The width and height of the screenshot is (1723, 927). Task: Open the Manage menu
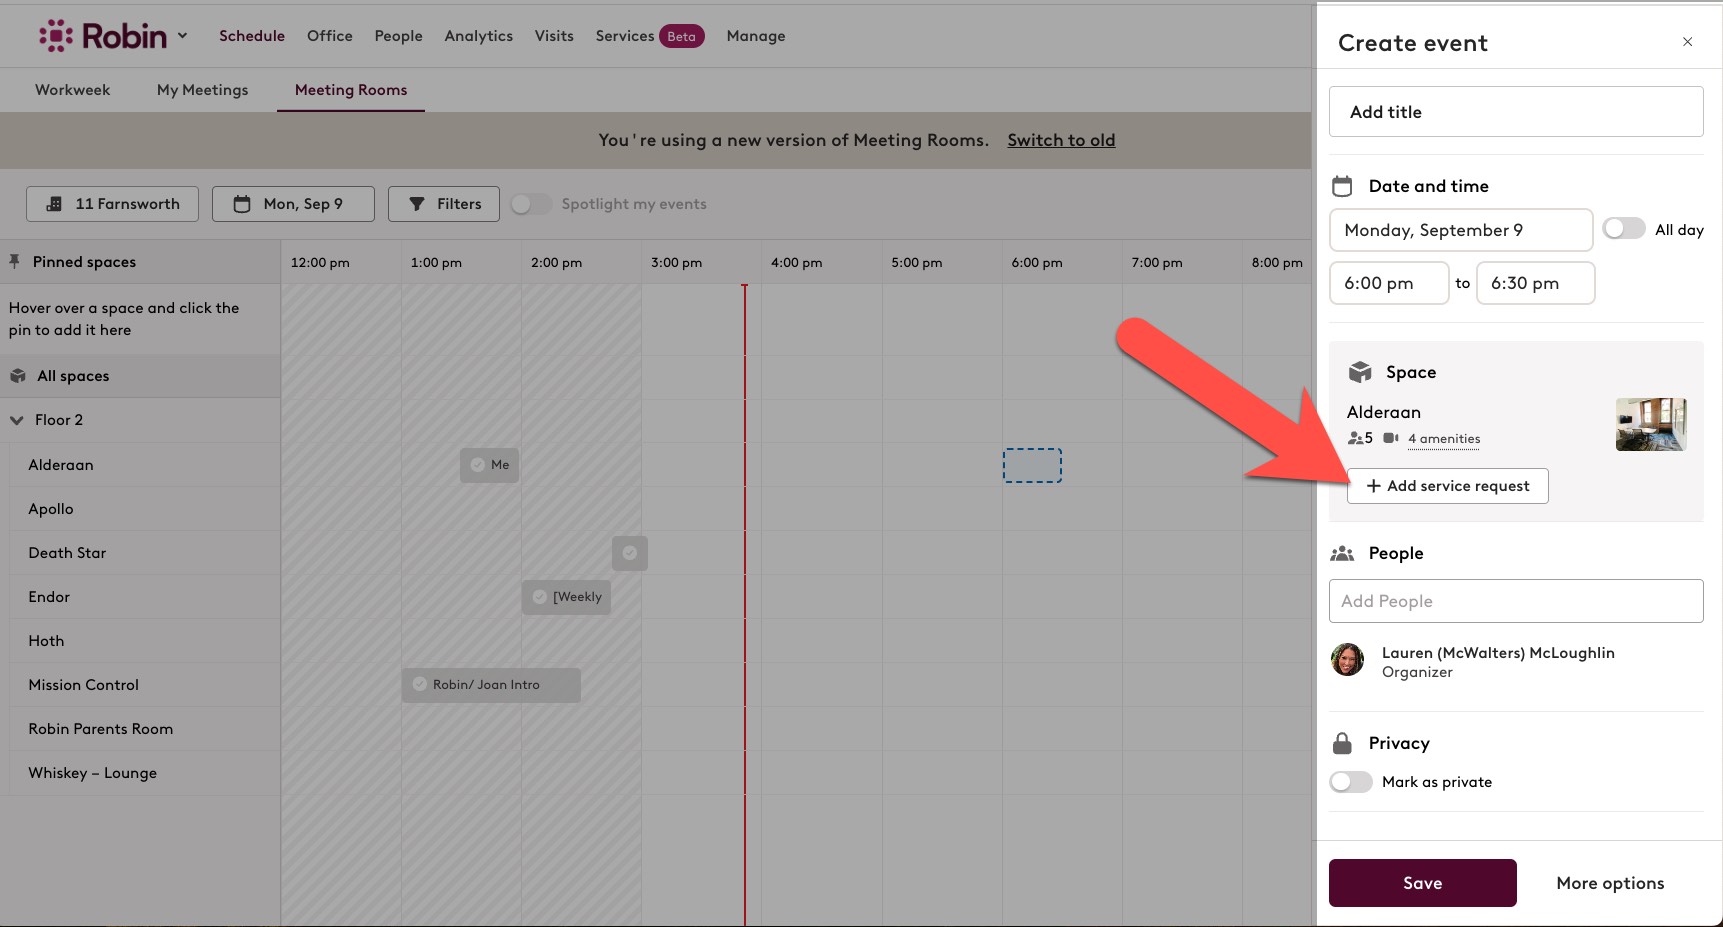[x=756, y=36]
